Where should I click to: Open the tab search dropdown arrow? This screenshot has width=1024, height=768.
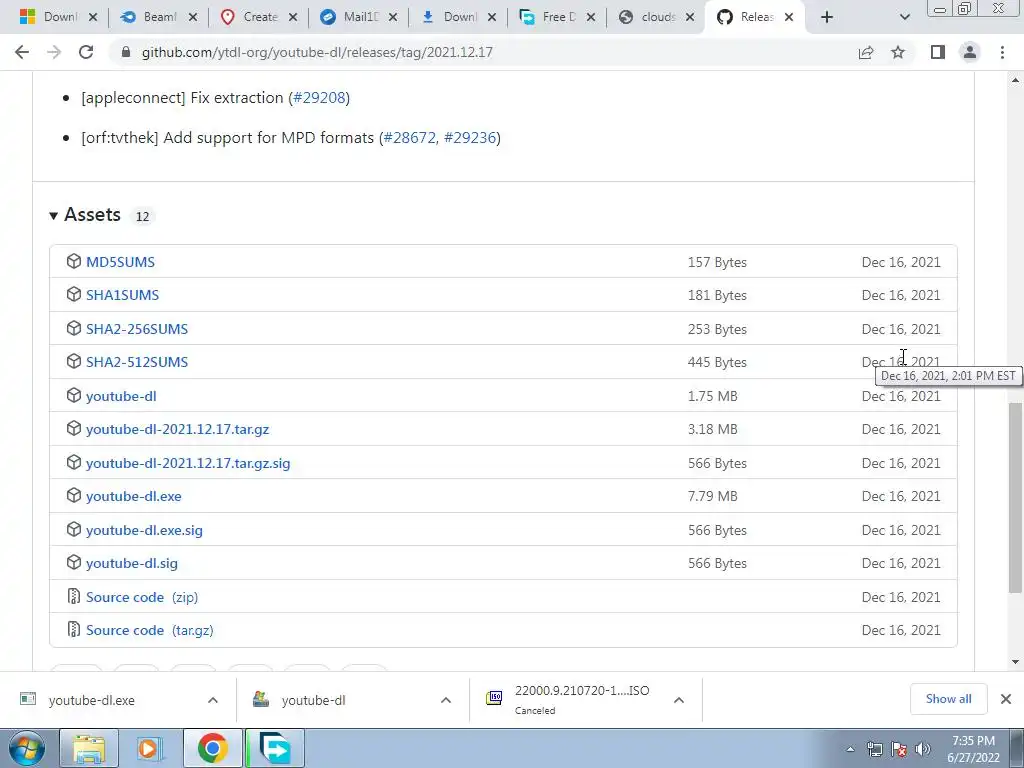pos(904,17)
